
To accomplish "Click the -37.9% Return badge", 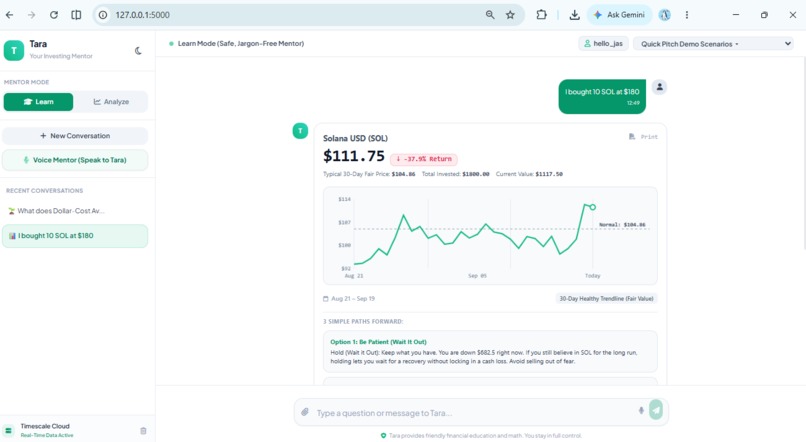I will [x=424, y=159].
